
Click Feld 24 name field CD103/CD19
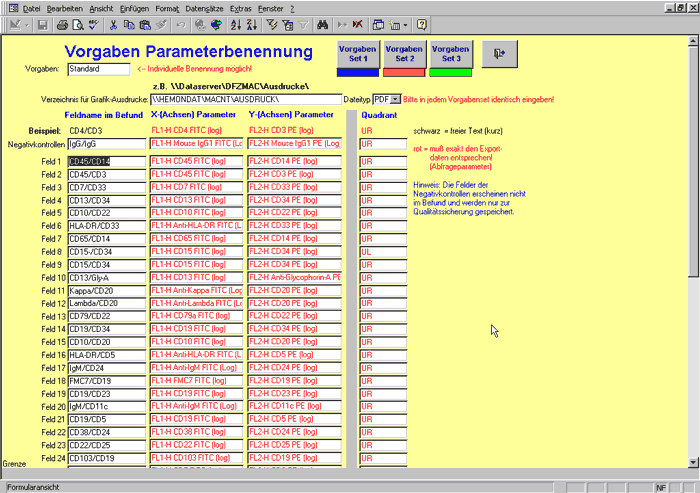pyautogui.click(x=107, y=458)
